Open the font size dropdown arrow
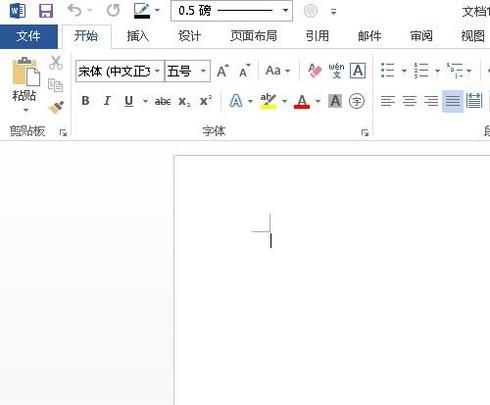 tap(203, 71)
